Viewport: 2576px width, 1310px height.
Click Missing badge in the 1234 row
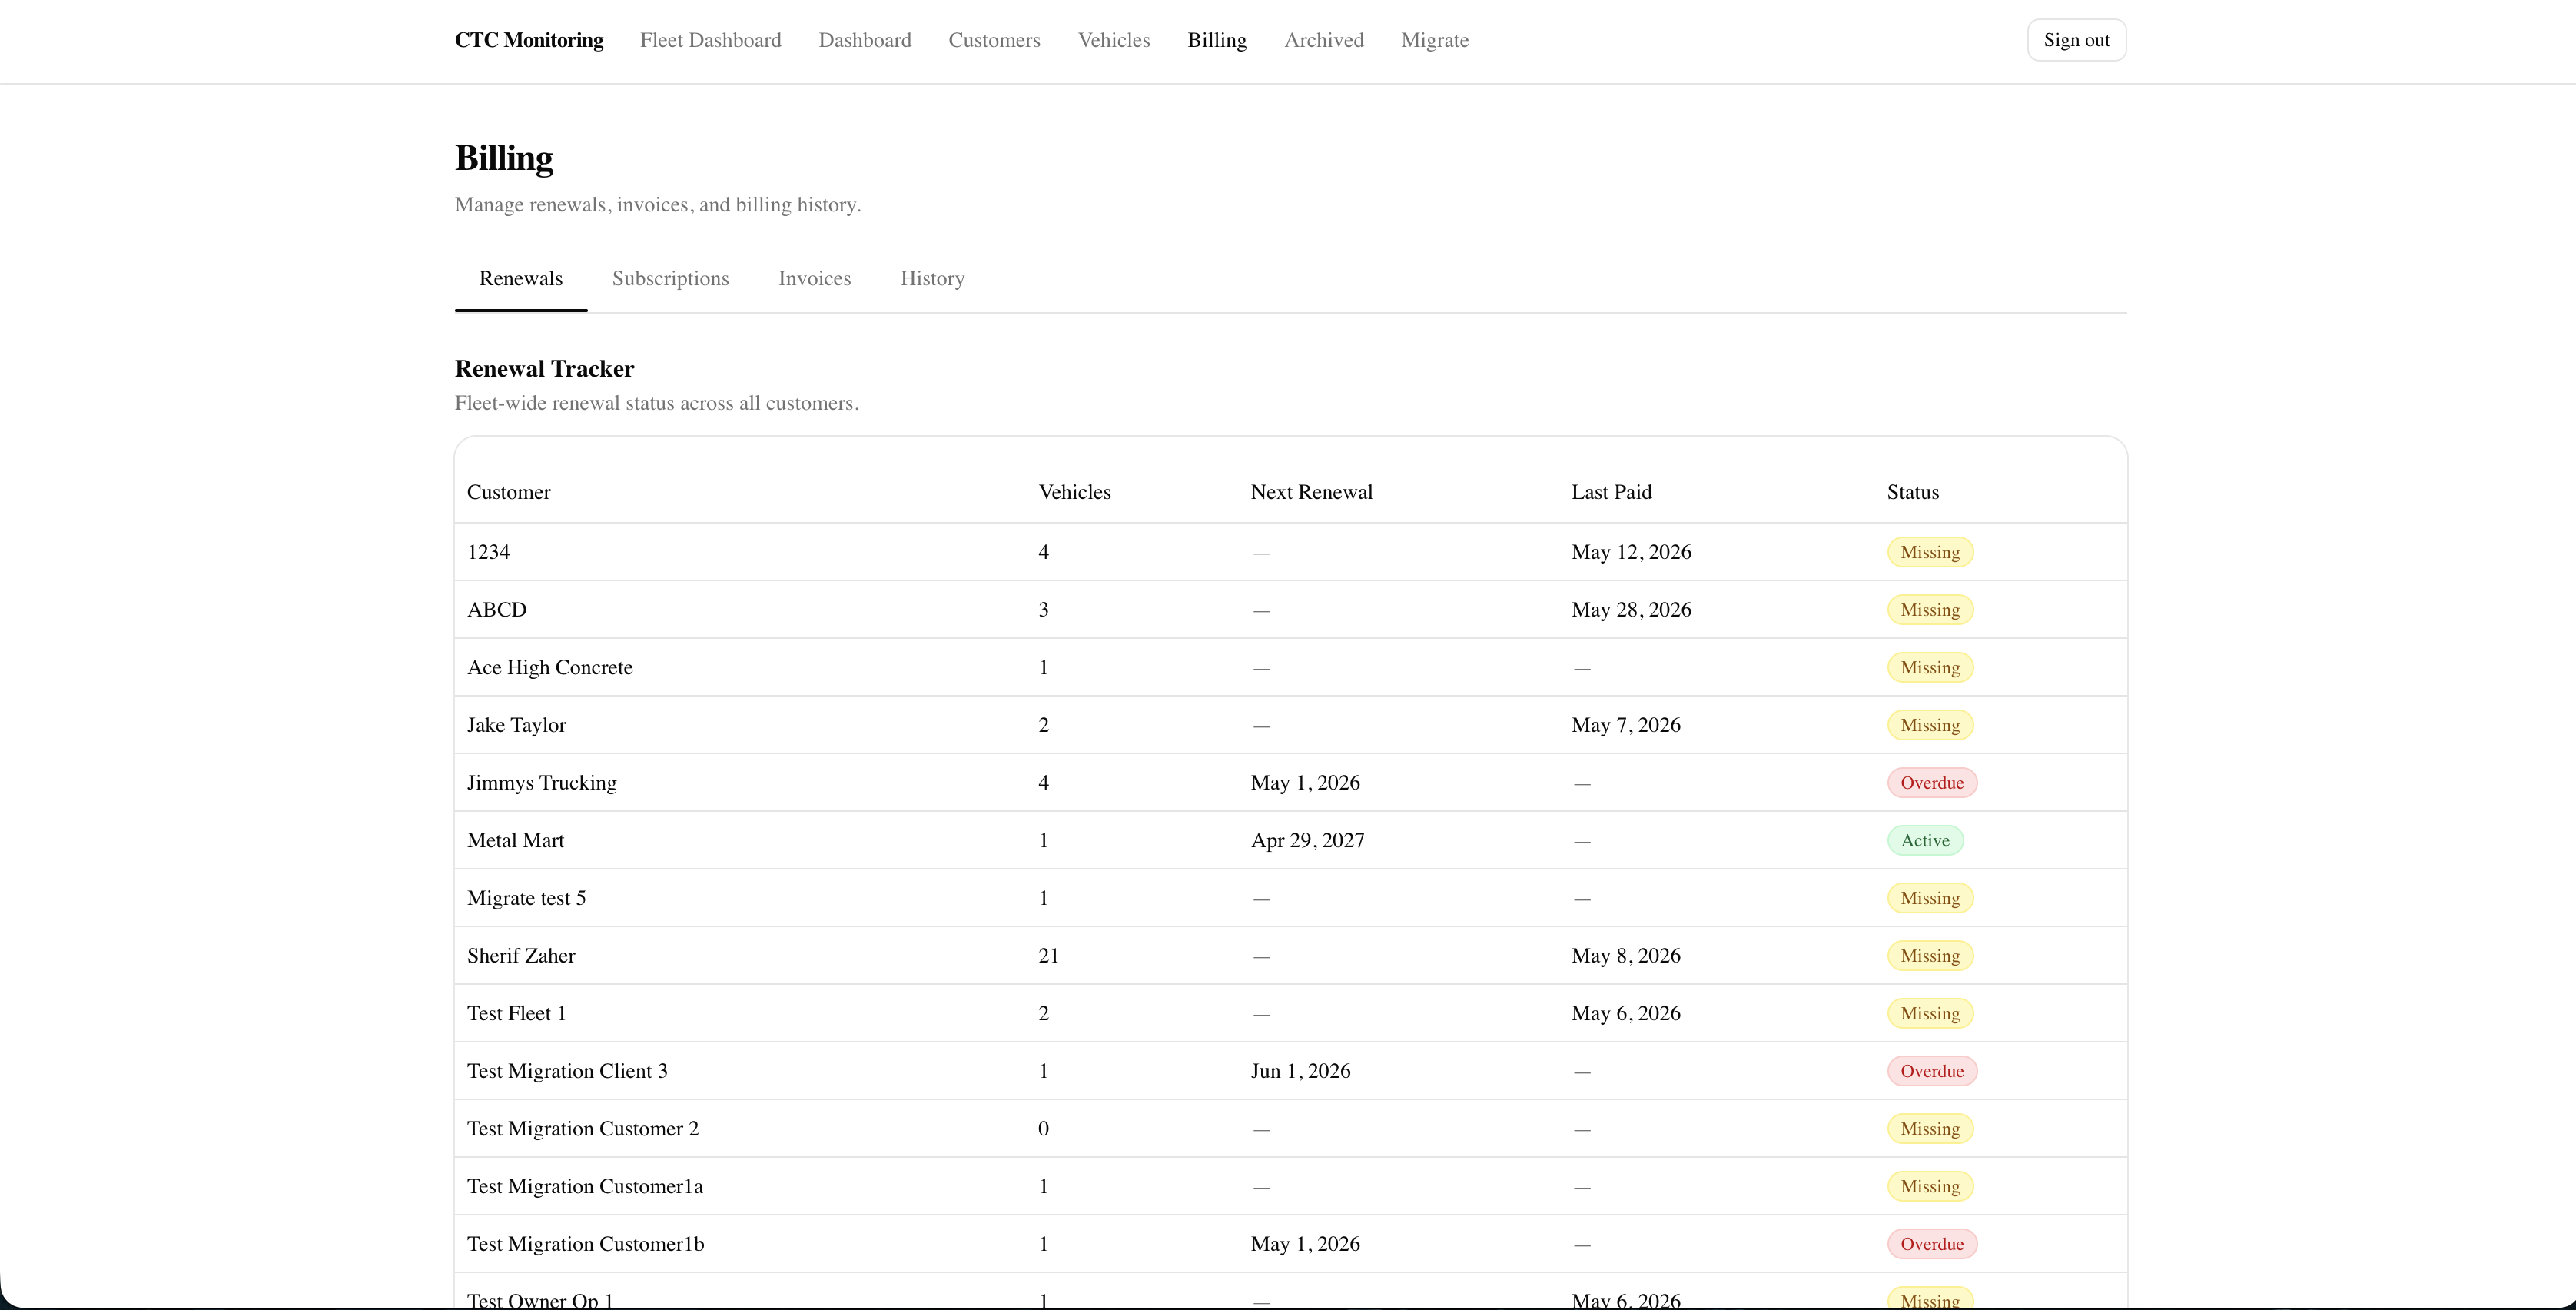click(1930, 552)
